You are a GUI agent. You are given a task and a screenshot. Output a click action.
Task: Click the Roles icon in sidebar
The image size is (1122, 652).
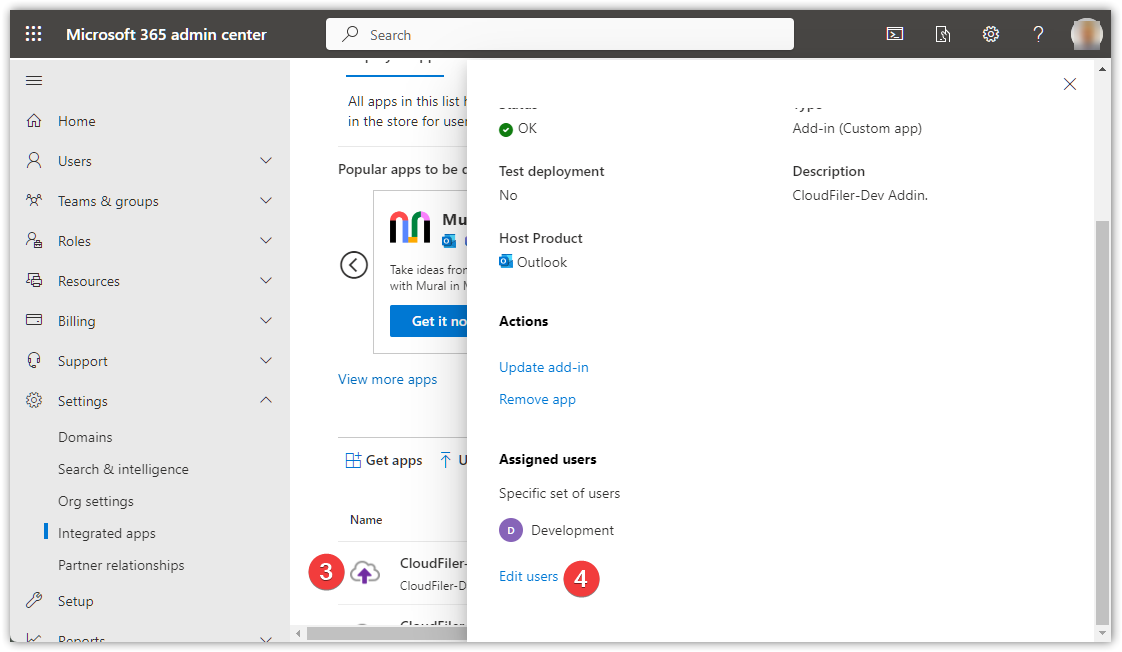(x=34, y=240)
